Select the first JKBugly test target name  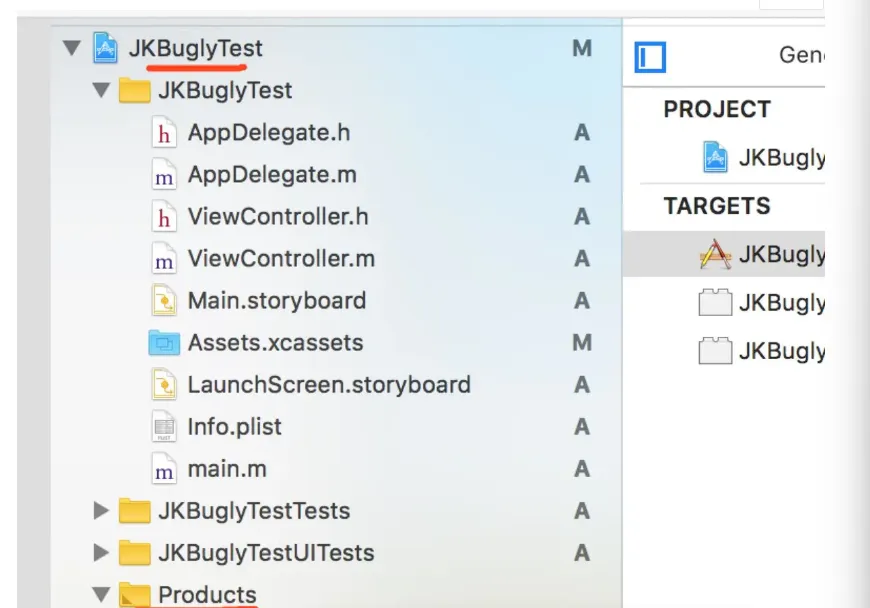781,303
